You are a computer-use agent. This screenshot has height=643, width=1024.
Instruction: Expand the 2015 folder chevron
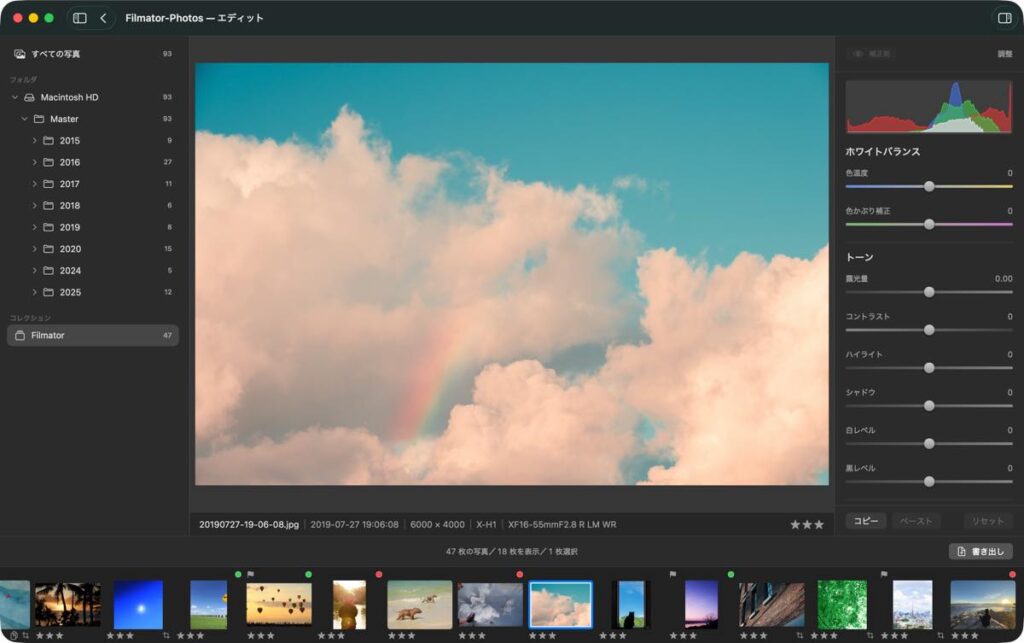[35, 140]
